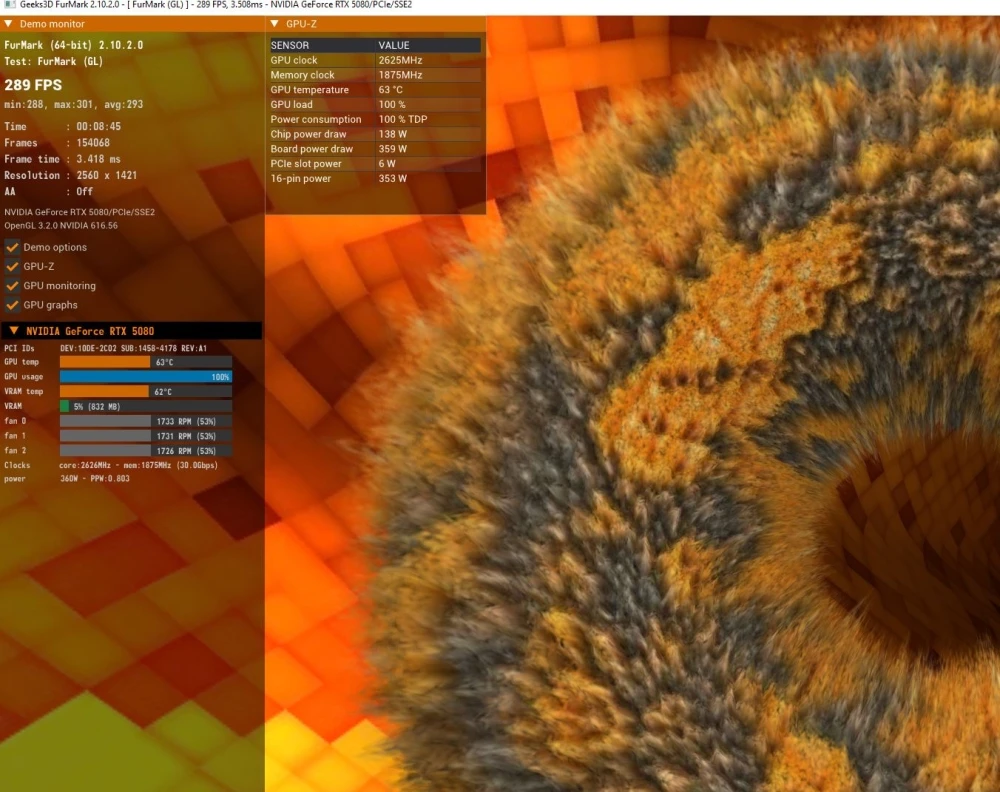Image resolution: width=1000 pixels, height=792 pixels.
Task: Toggle the Demo options checkbox
Action: (x=12, y=247)
